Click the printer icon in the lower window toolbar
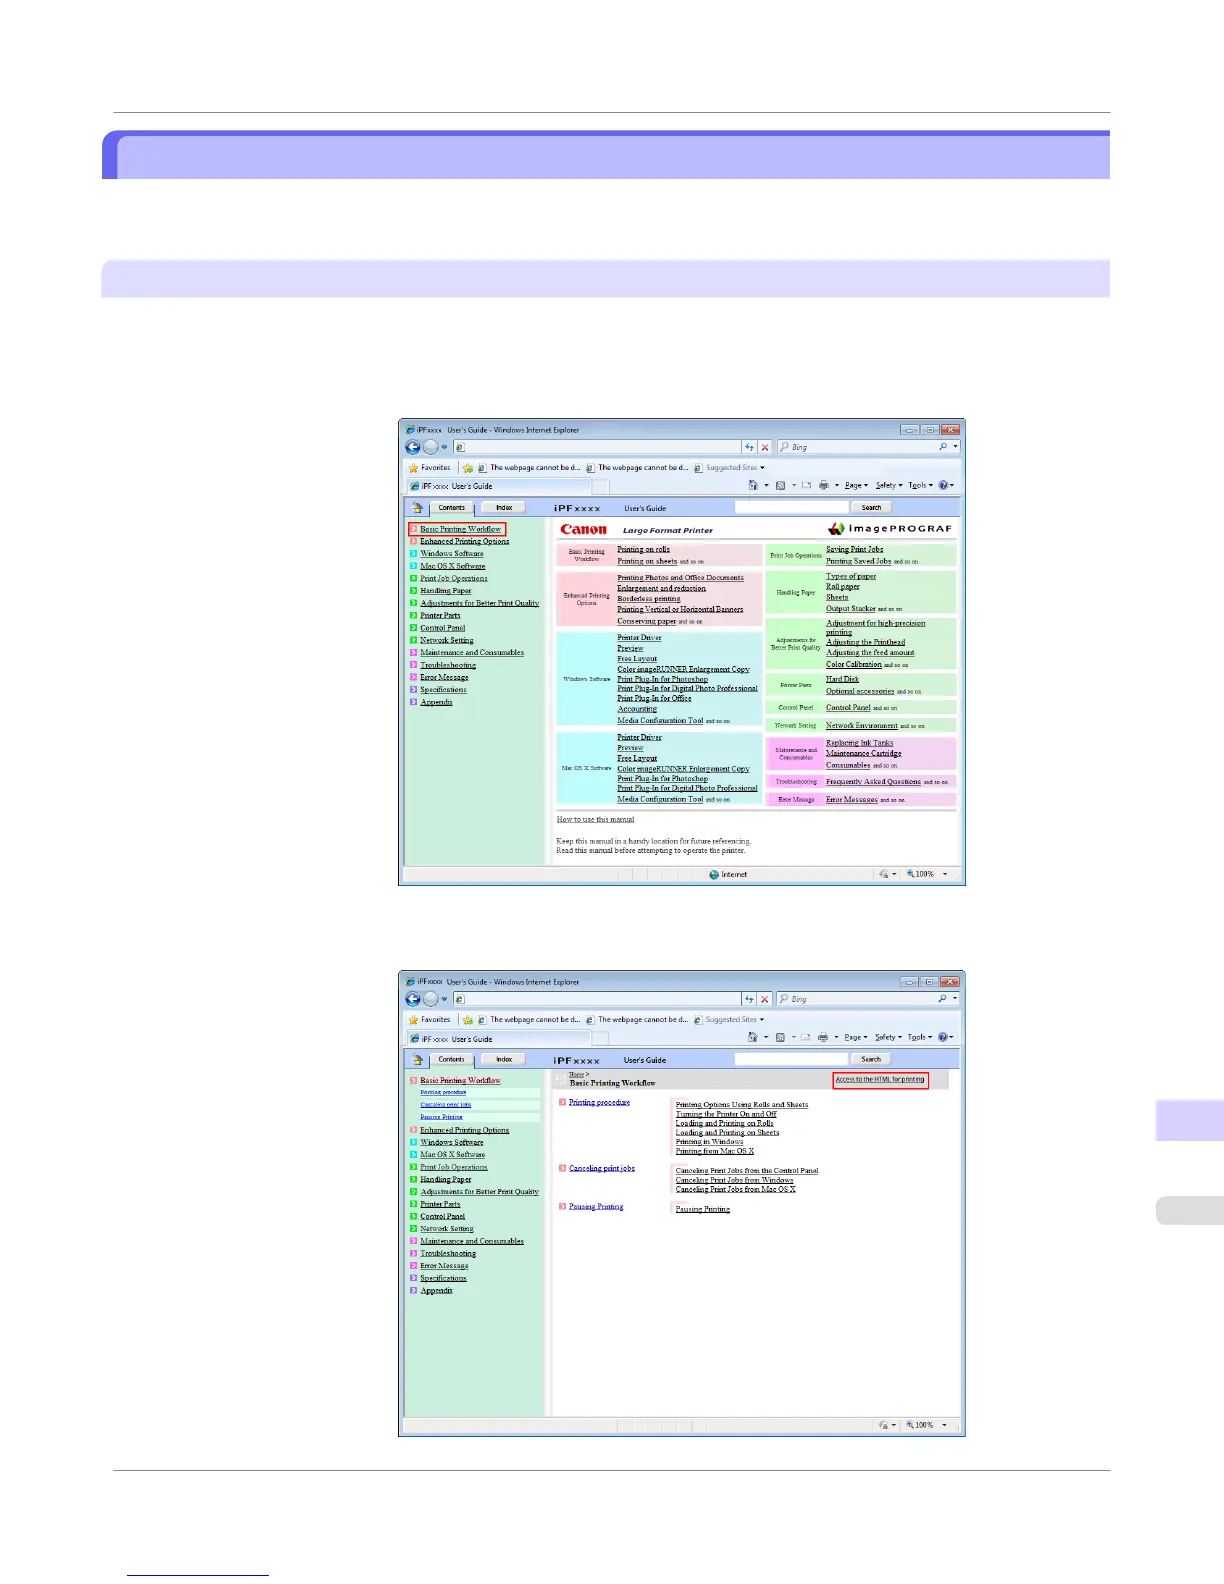1224x1584 pixels. pos(824,1037)
